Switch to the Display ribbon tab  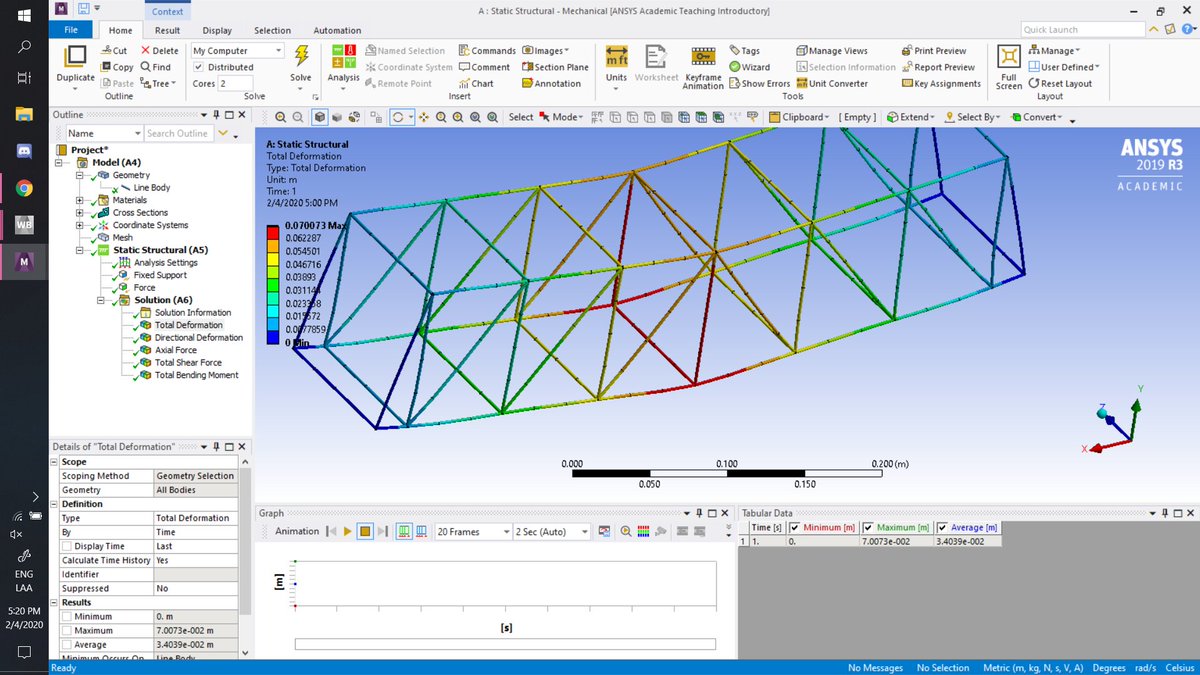click(x=217, y=31)
